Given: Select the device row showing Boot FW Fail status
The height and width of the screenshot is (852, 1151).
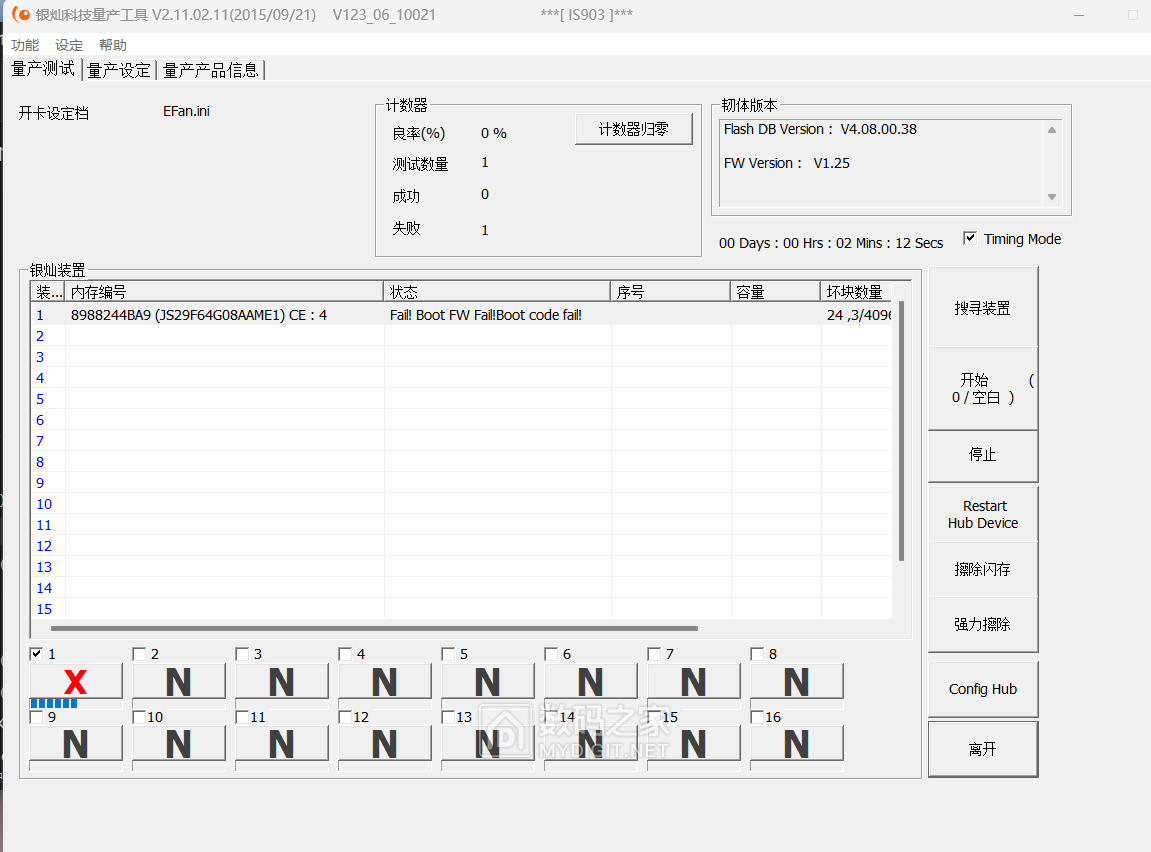Looking at the screenshot, I should point(400,314).
